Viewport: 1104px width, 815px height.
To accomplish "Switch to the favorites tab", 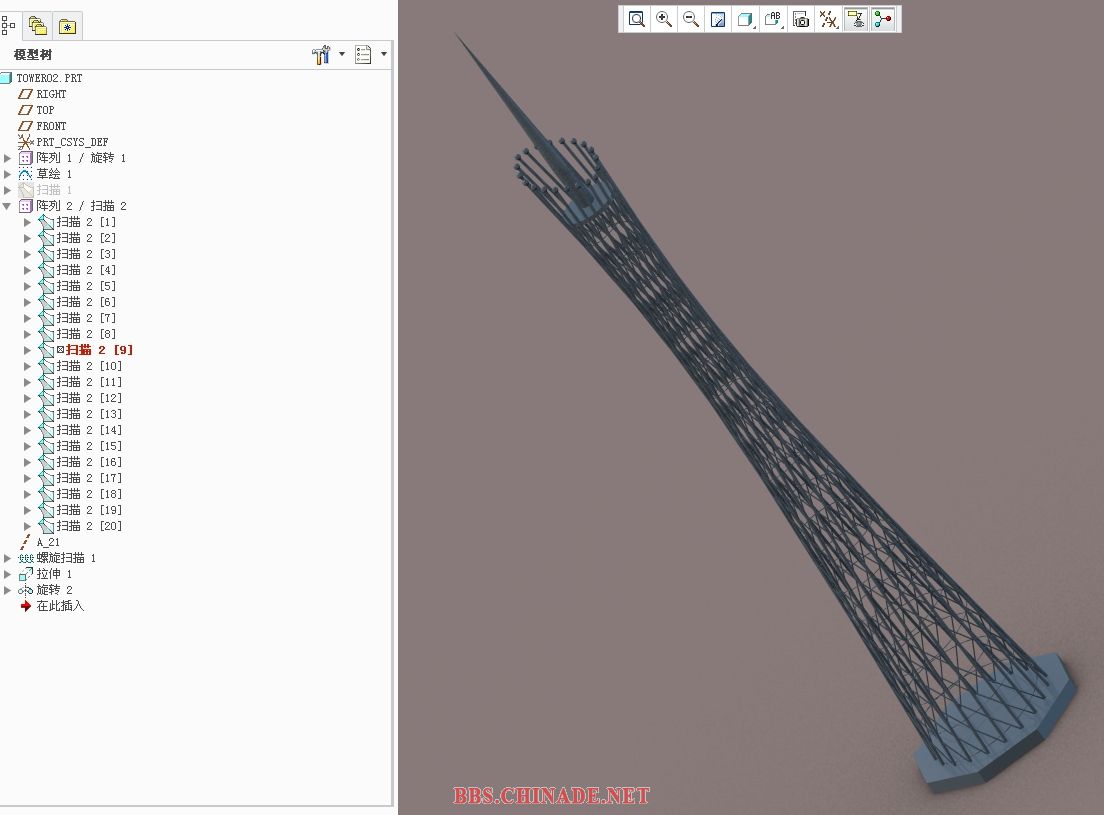I will click(68, 27).
